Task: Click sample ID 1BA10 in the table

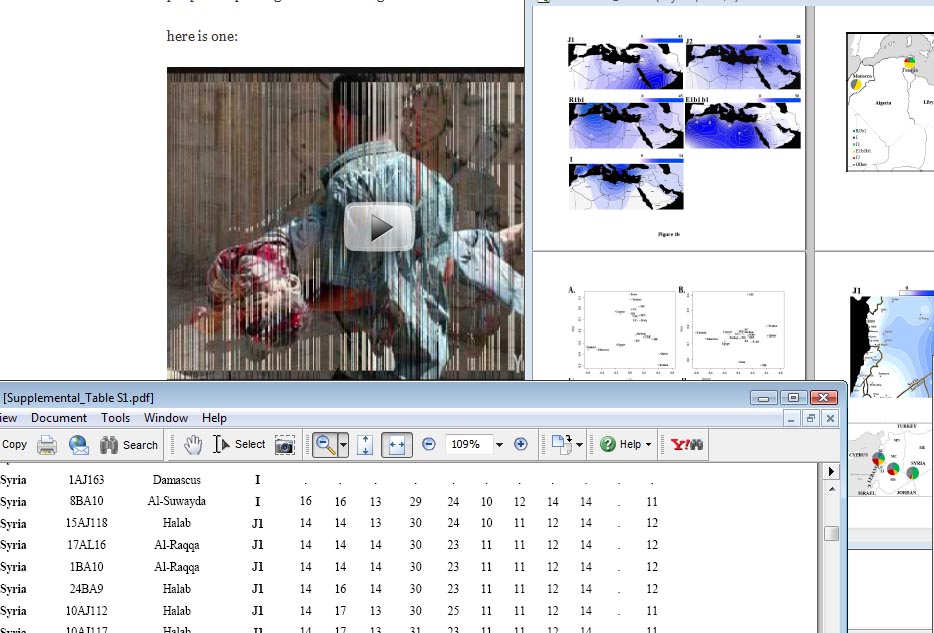Action: click(x=86, y=567)
